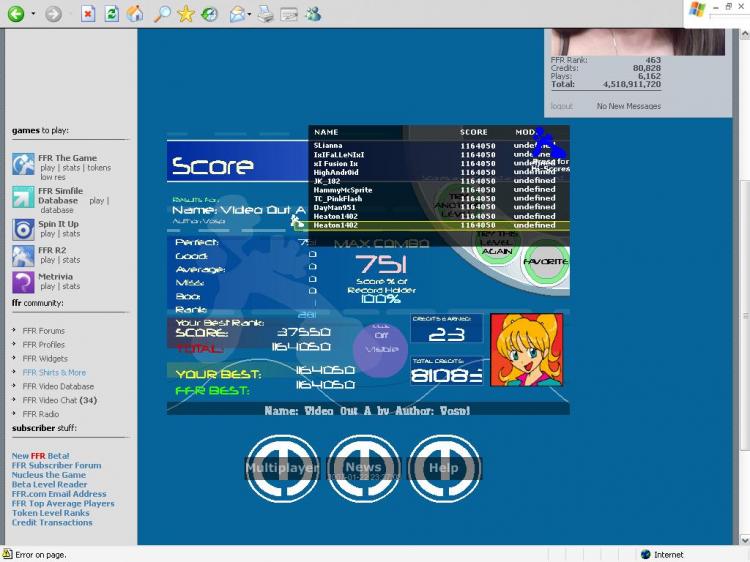Click the Stop loading icon
The height and width of the screenshot is (562, 750).
88,14
